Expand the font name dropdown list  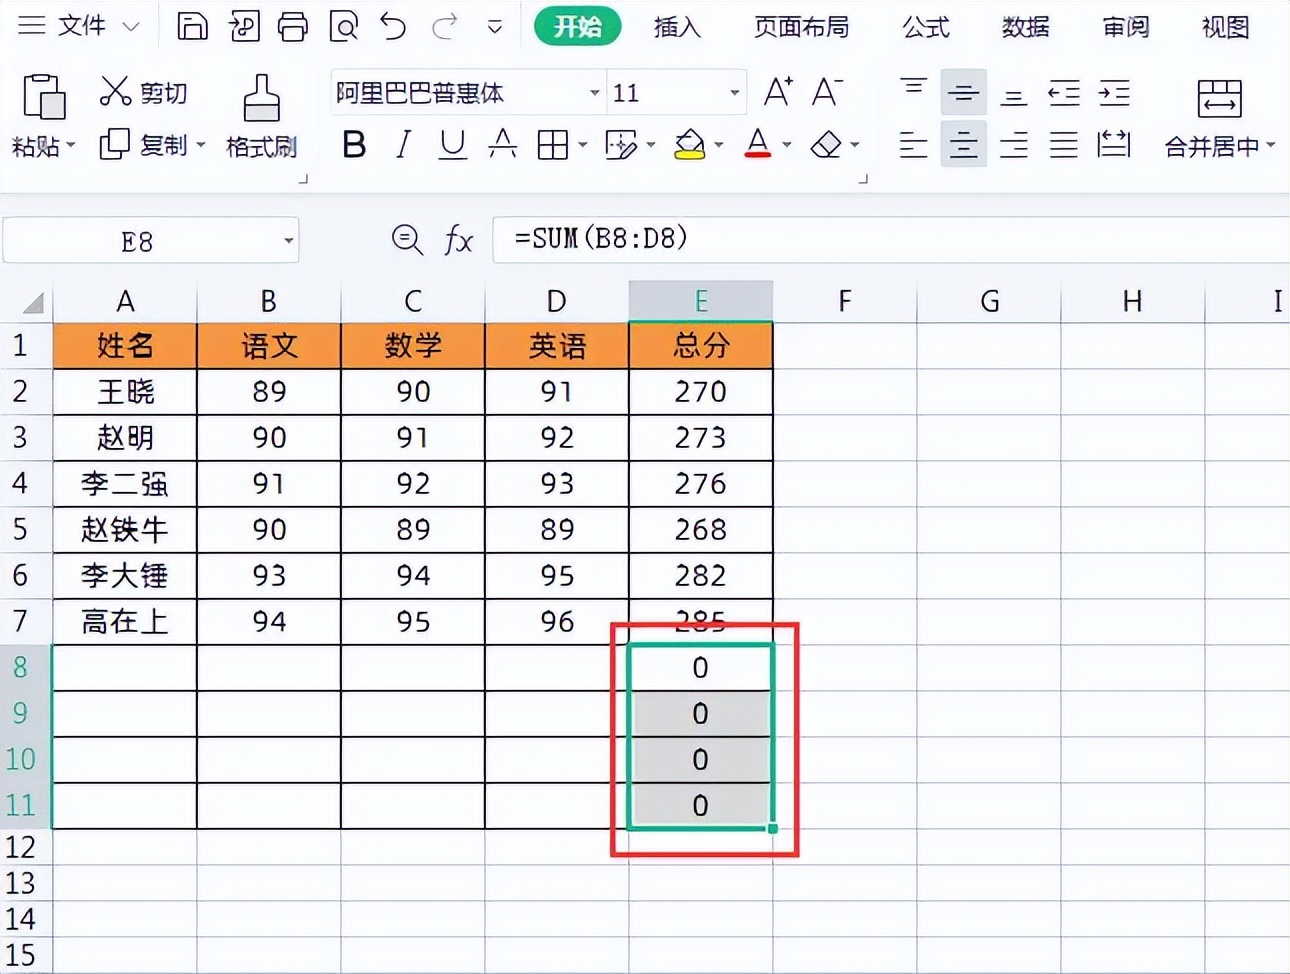pyautogui.click(x=594, y=93)
